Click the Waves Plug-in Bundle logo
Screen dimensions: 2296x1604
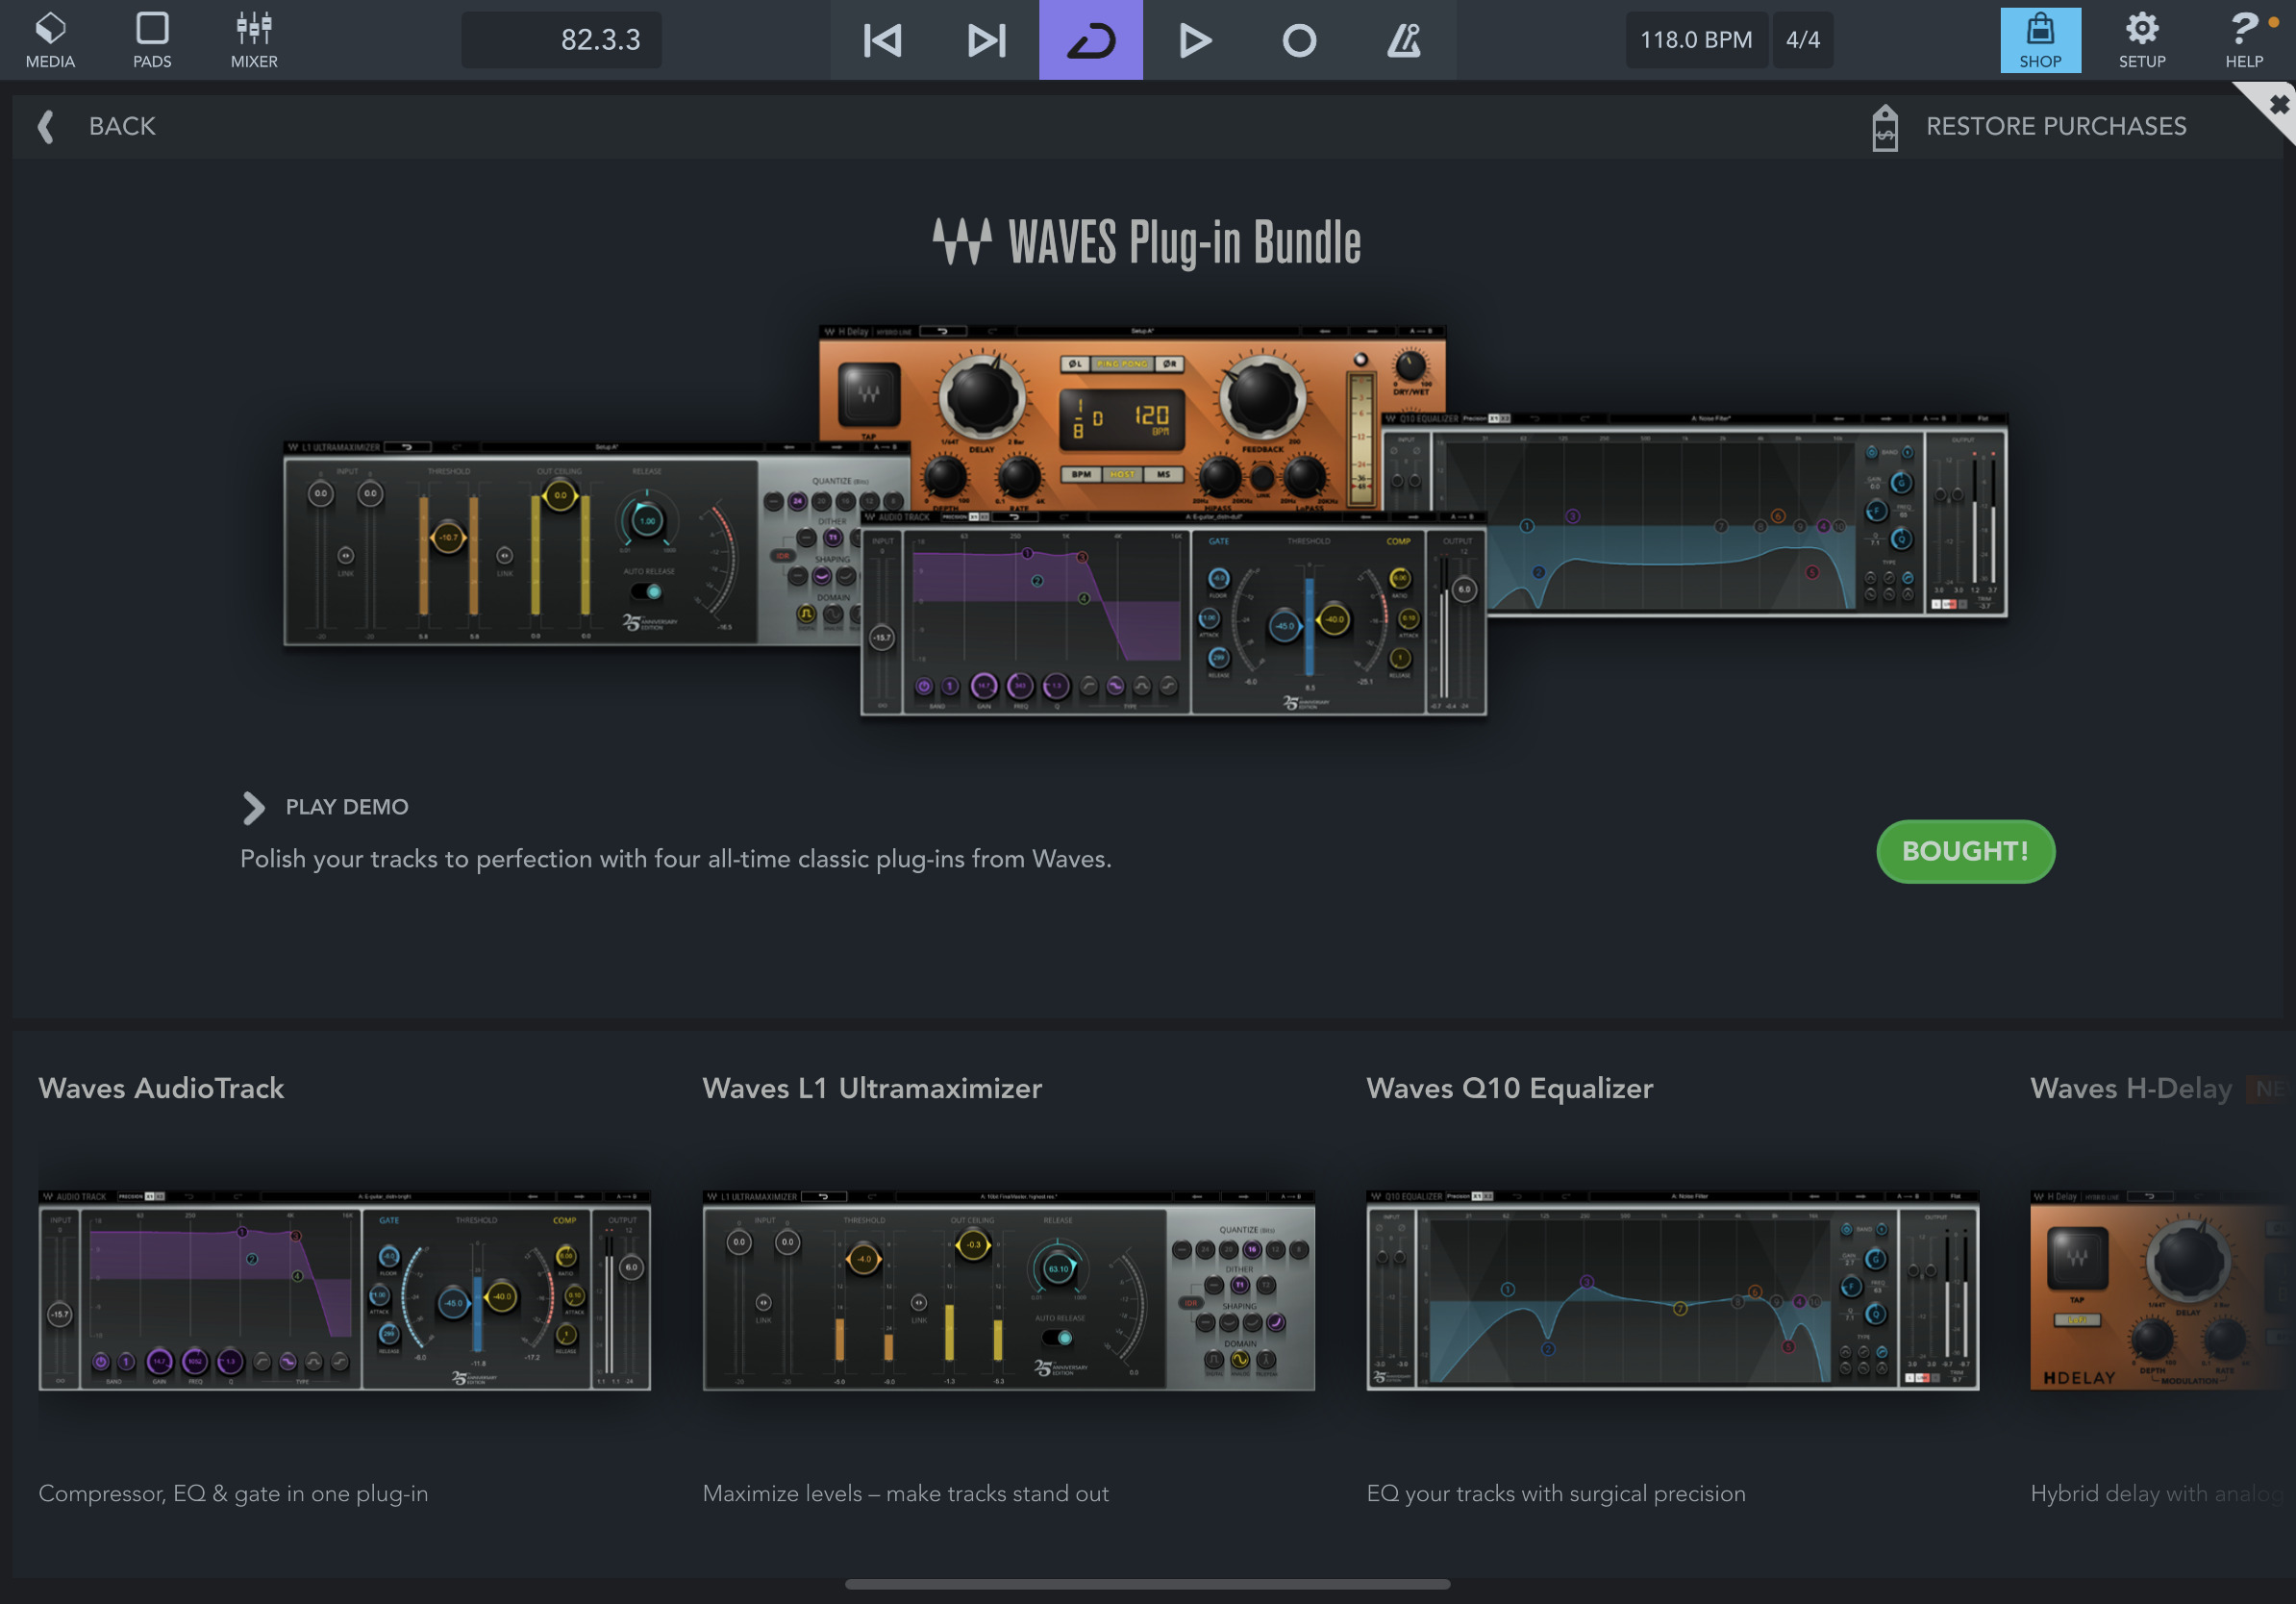coord(1147,242)
